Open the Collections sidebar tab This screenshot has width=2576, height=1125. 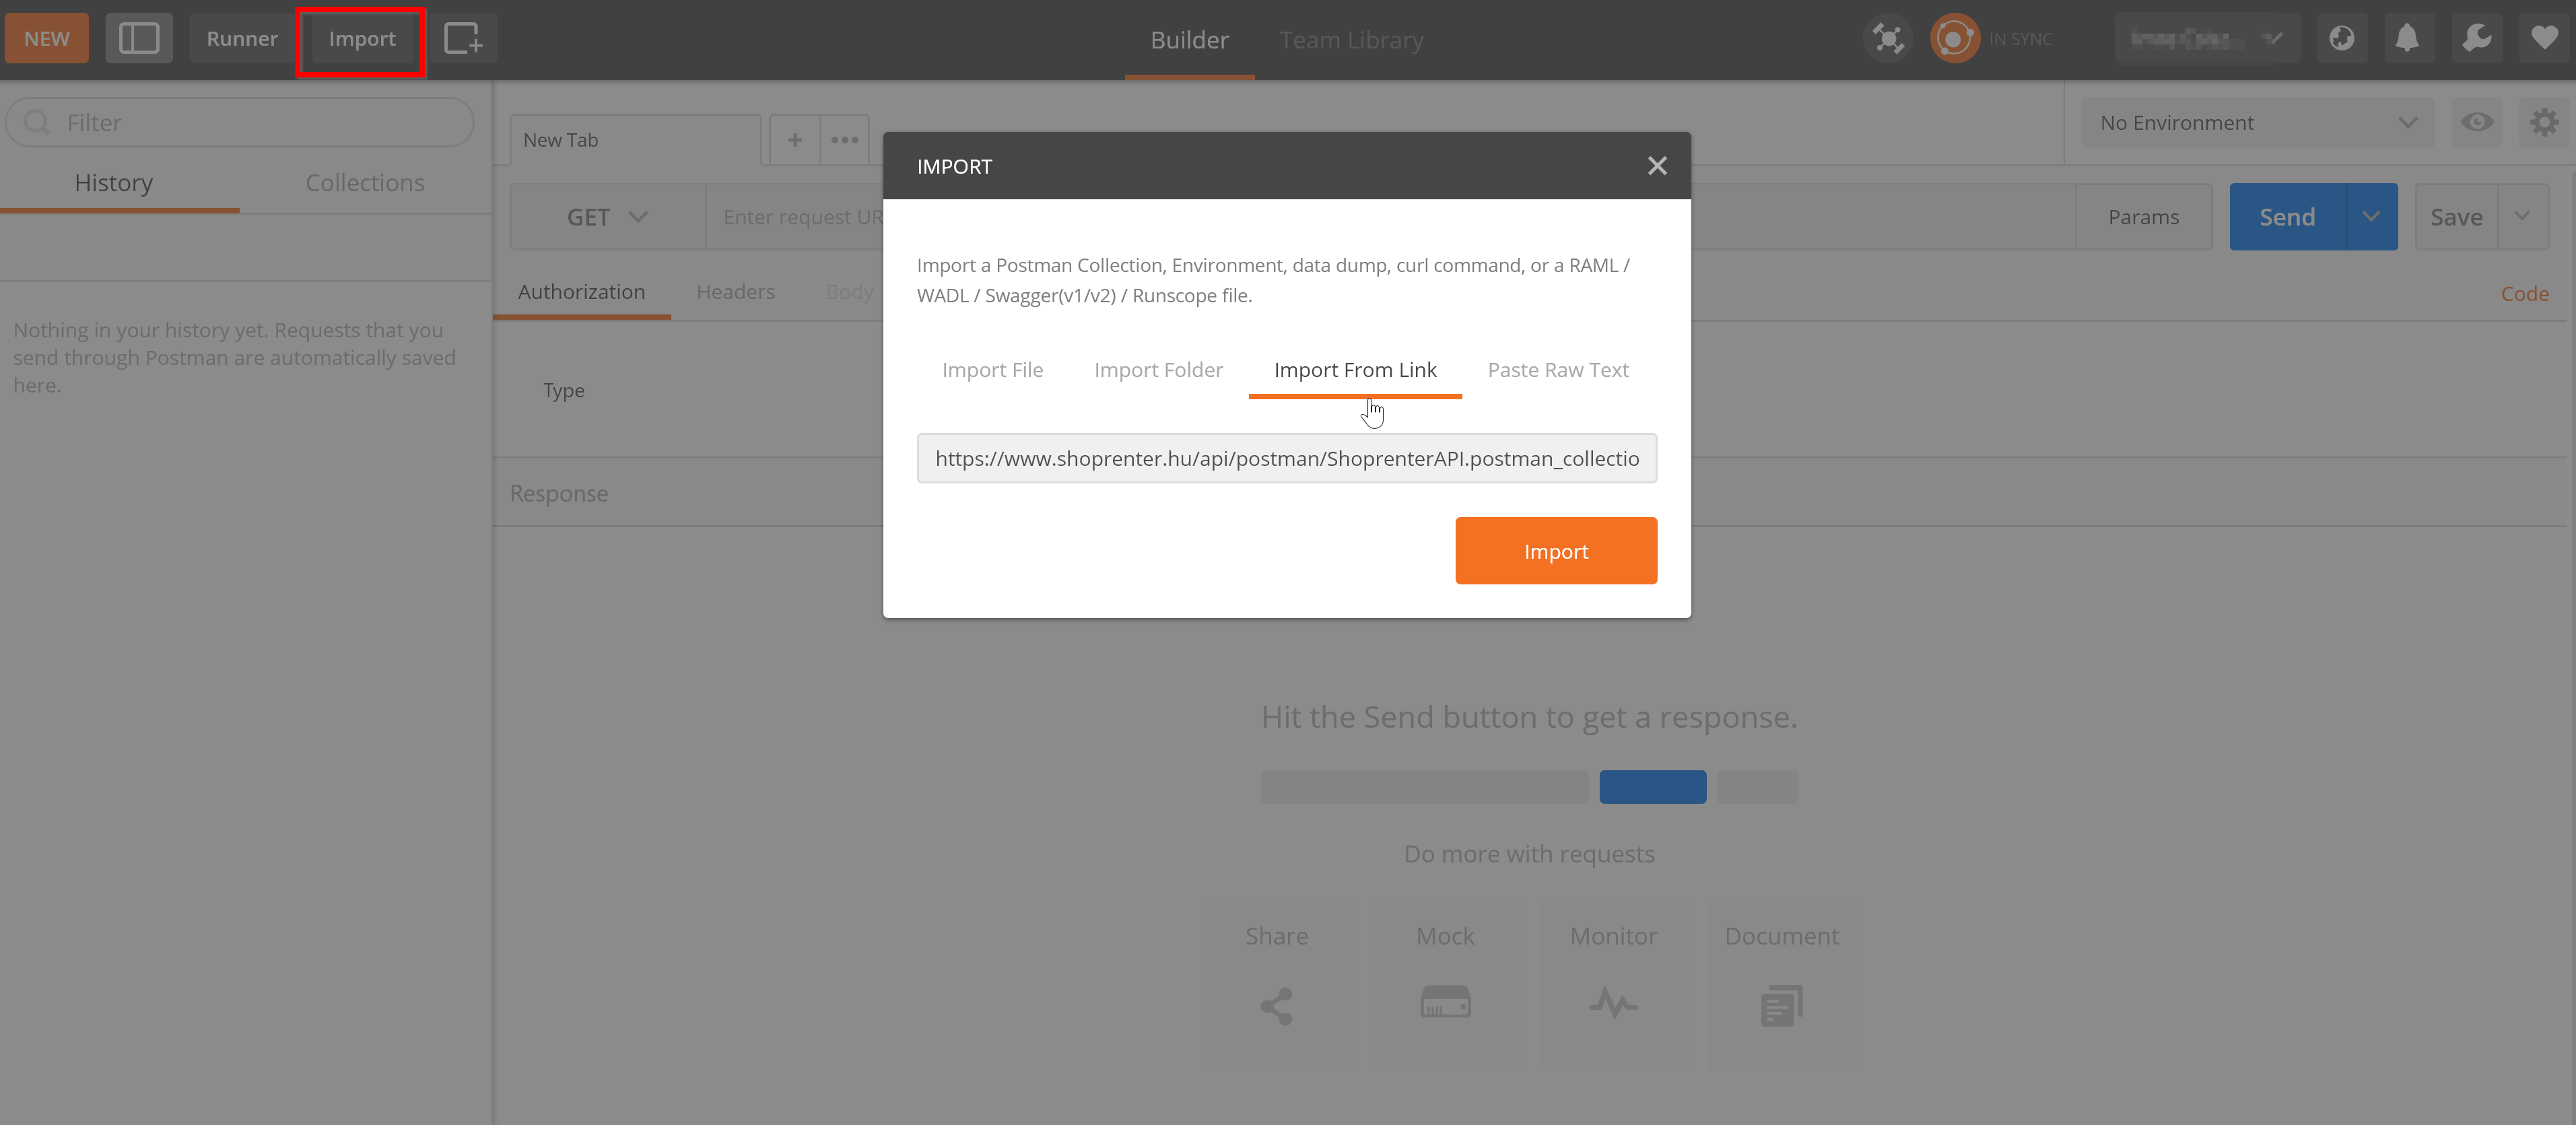pyautogui.click(x=364, y=182)
